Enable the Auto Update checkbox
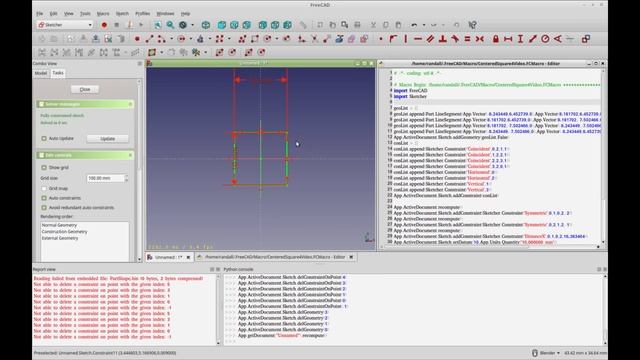The image size is (640, 360). coord(44,138)
